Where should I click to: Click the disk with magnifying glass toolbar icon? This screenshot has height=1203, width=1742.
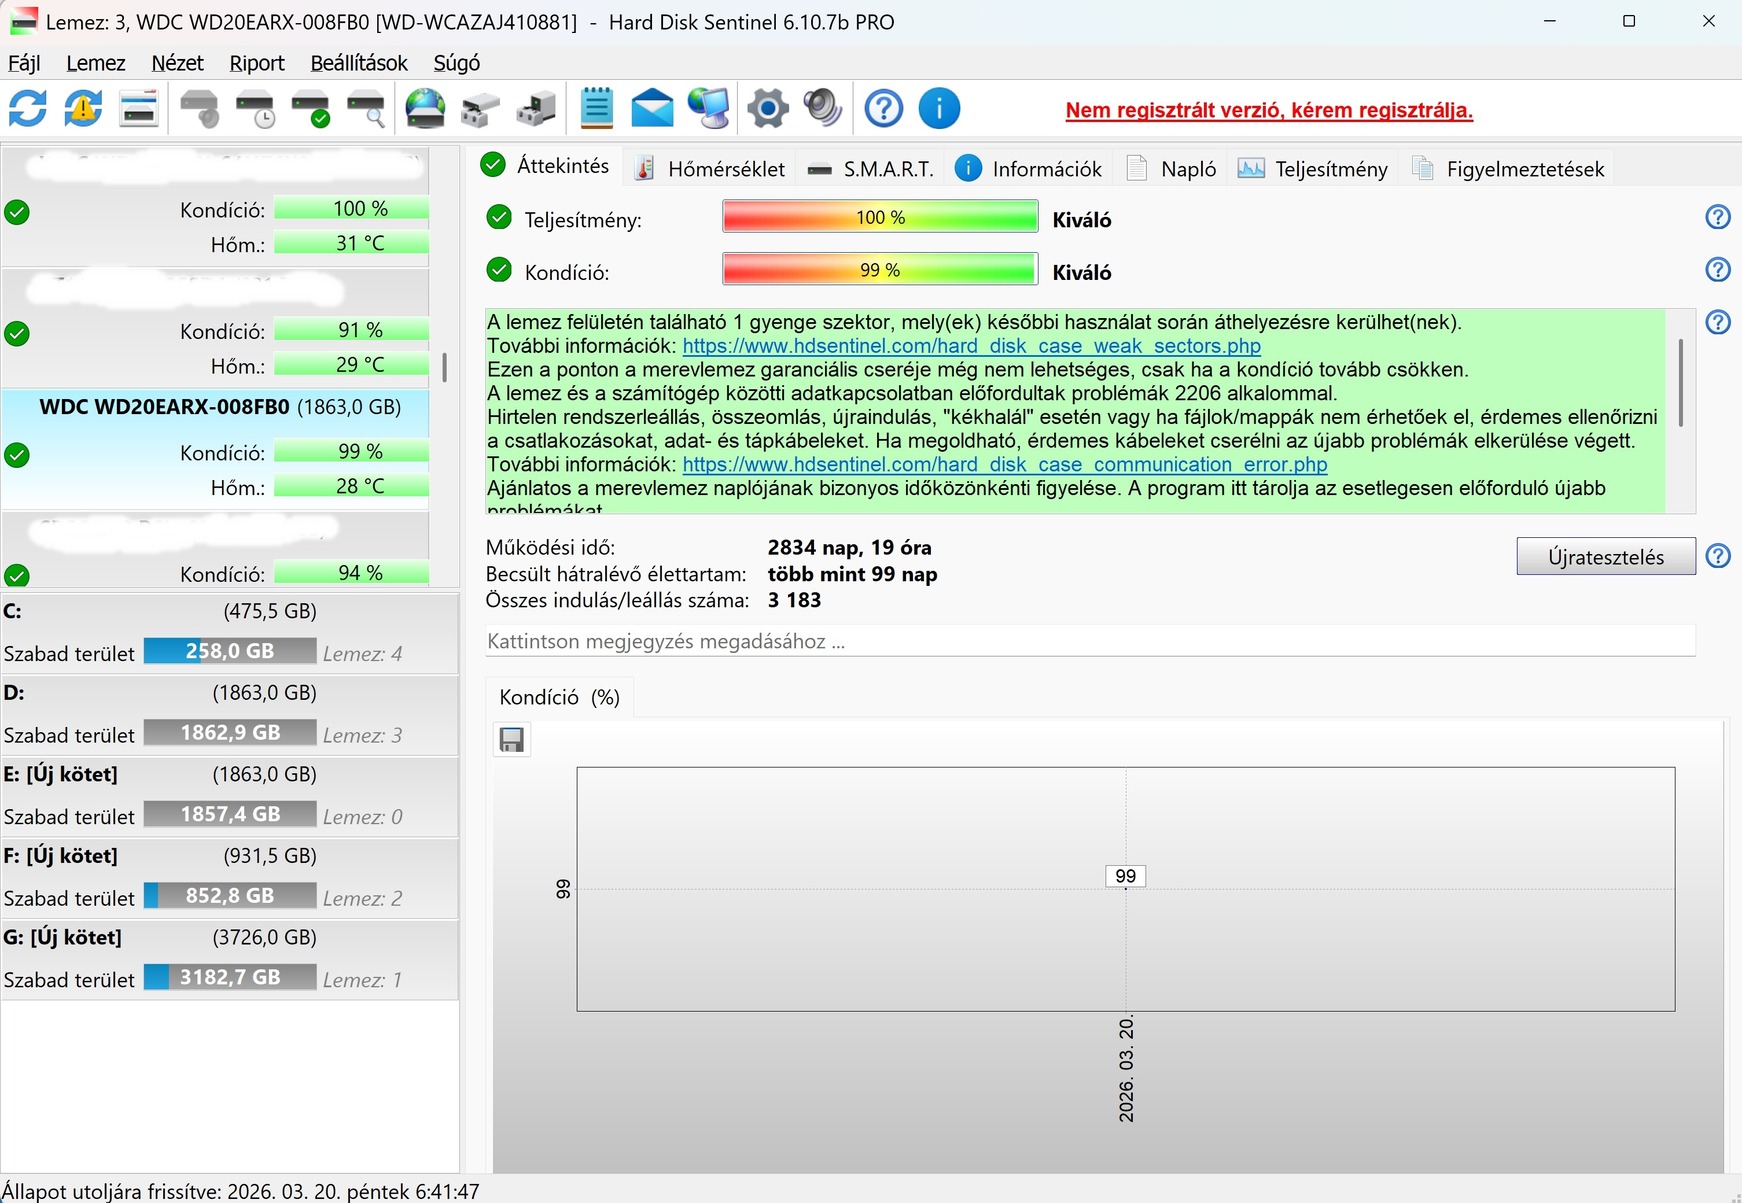click(x=366, y=109)
